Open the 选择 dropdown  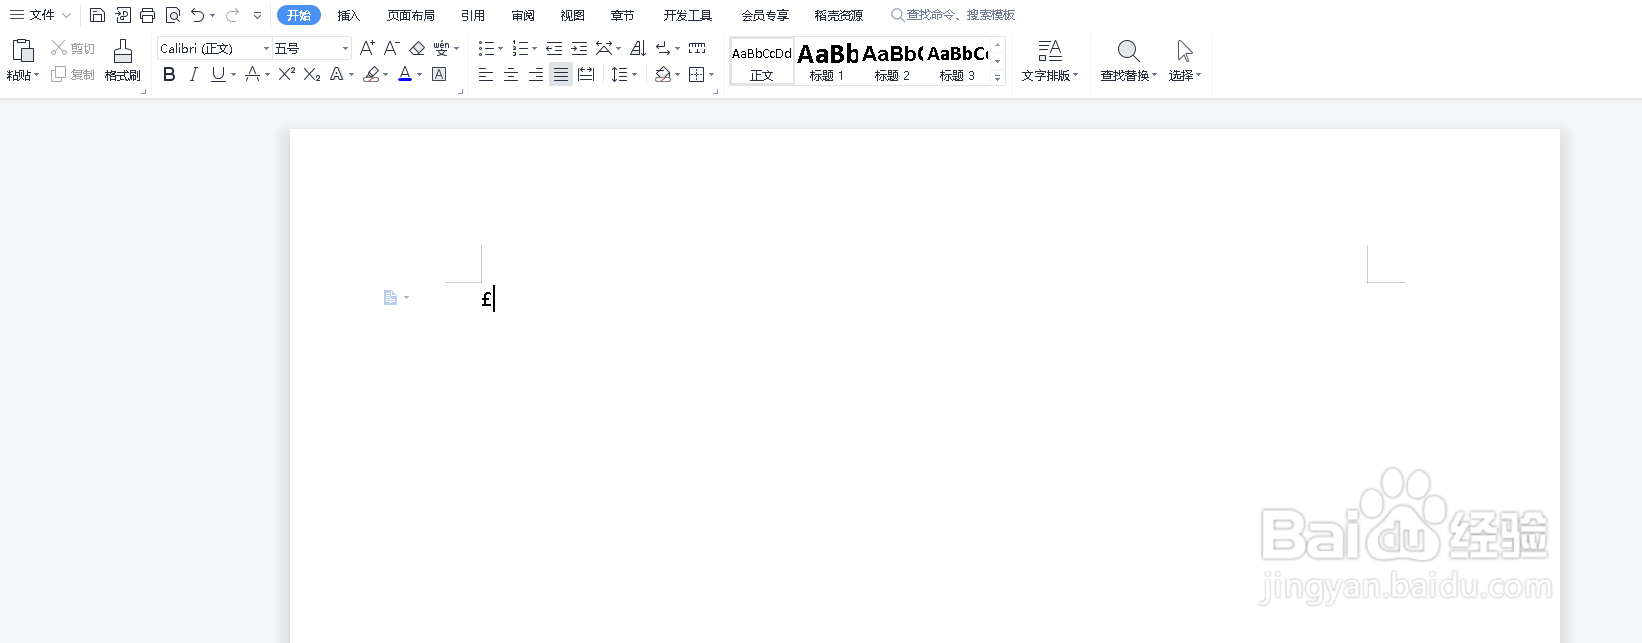pyautogui.click(x=1185, y=61)
